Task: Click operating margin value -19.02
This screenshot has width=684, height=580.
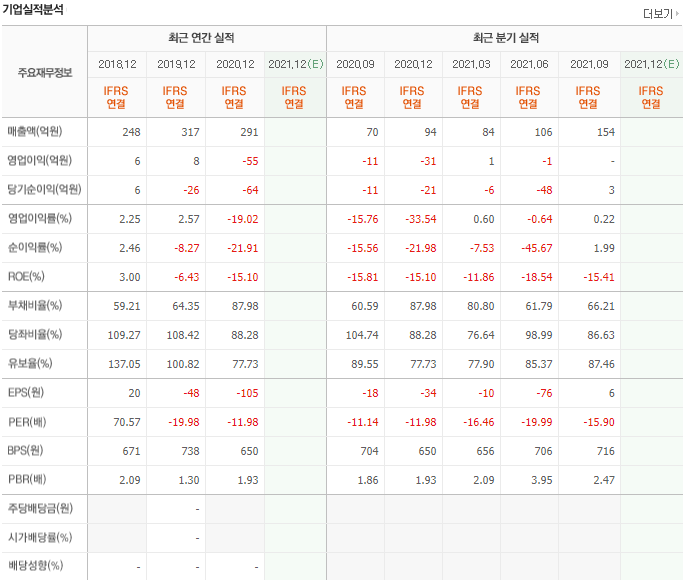Action: coord(243,219)
